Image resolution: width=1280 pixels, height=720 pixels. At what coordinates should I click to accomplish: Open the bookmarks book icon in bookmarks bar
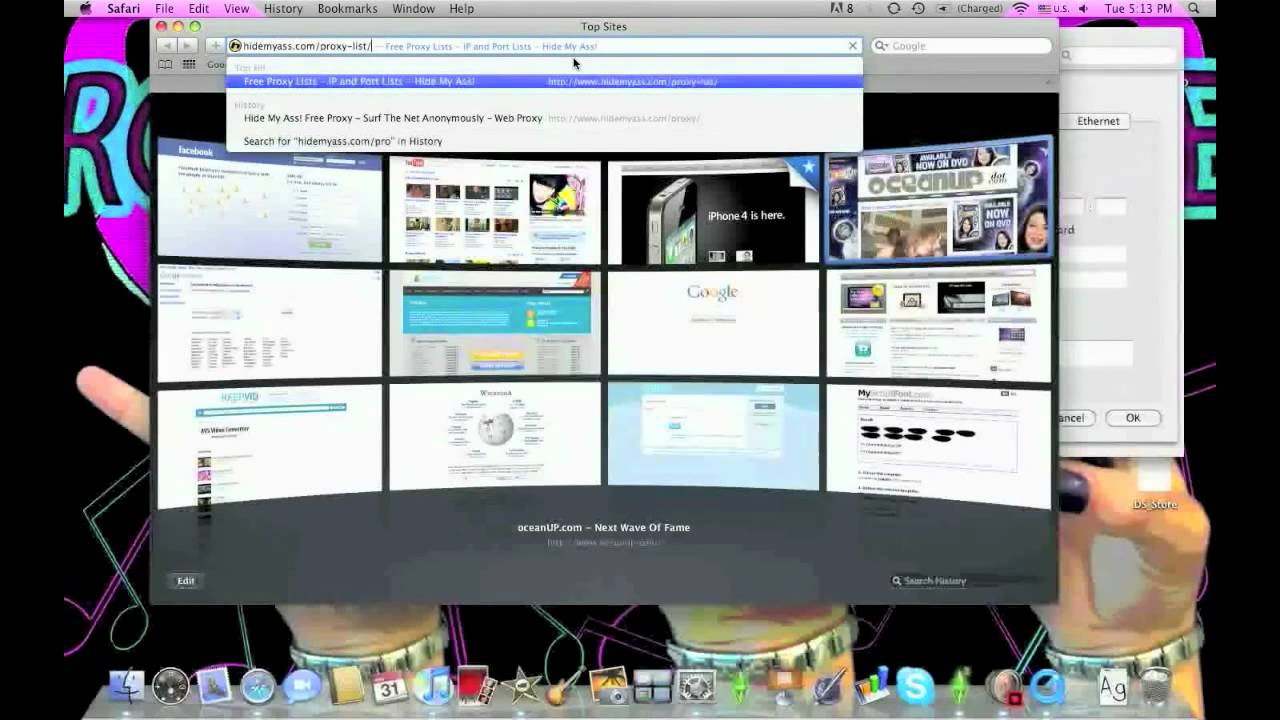(x=165, y=64)
